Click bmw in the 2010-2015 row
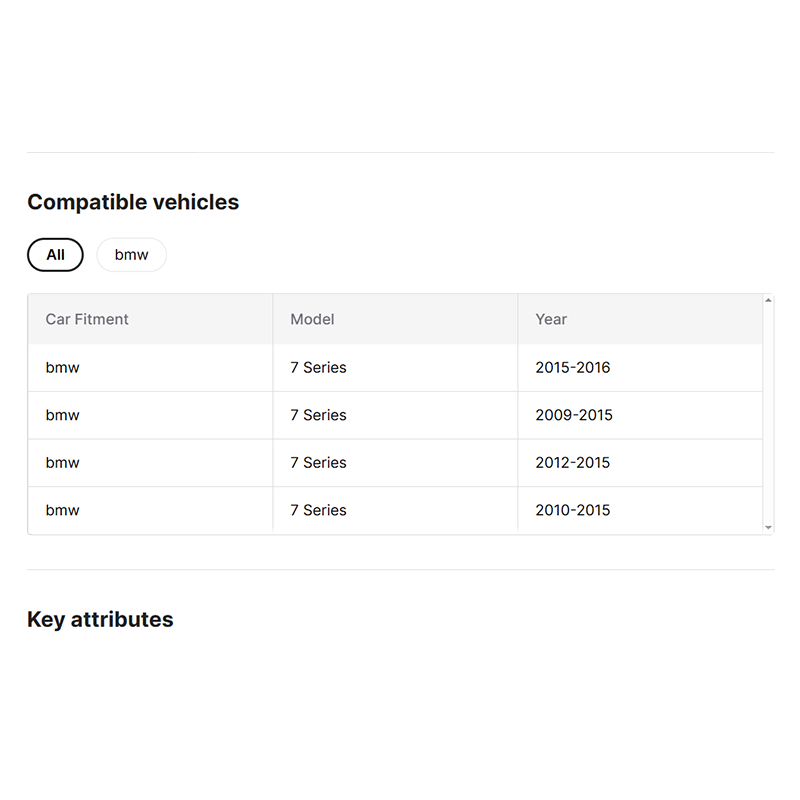This screenshot has height=800, width=800. (62, 510)
